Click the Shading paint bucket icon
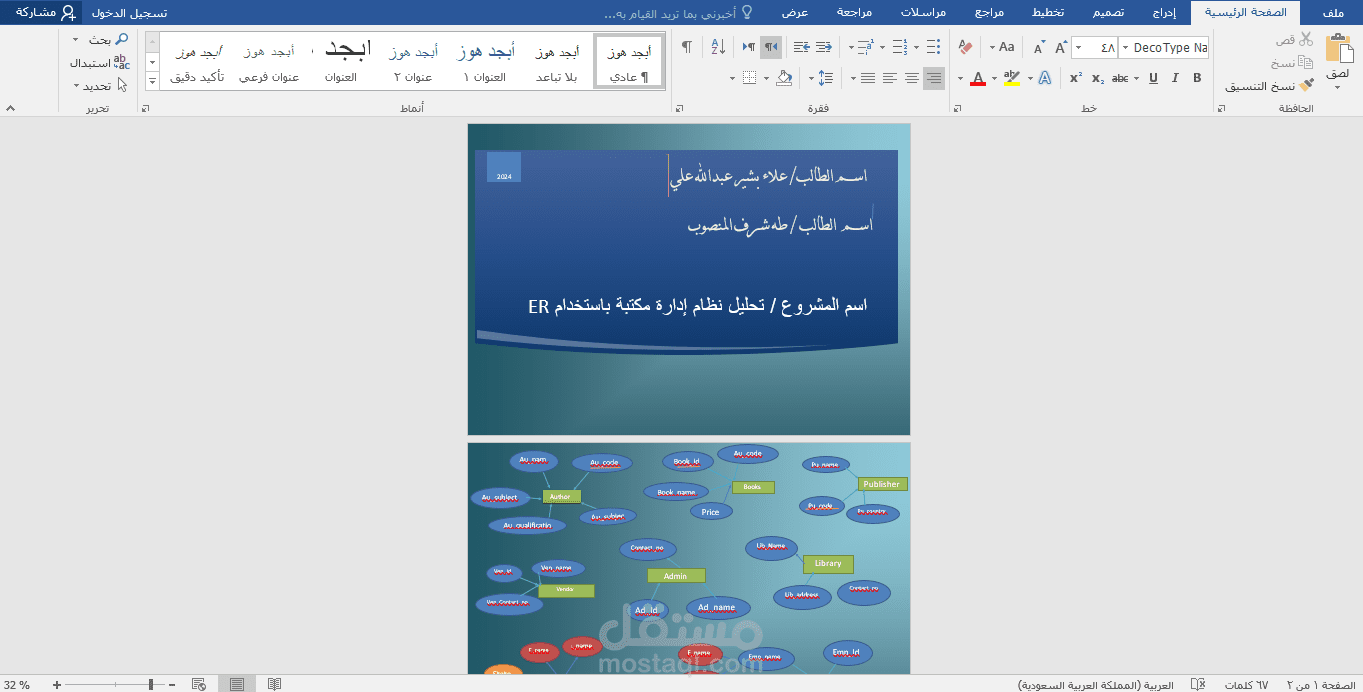 784,78
